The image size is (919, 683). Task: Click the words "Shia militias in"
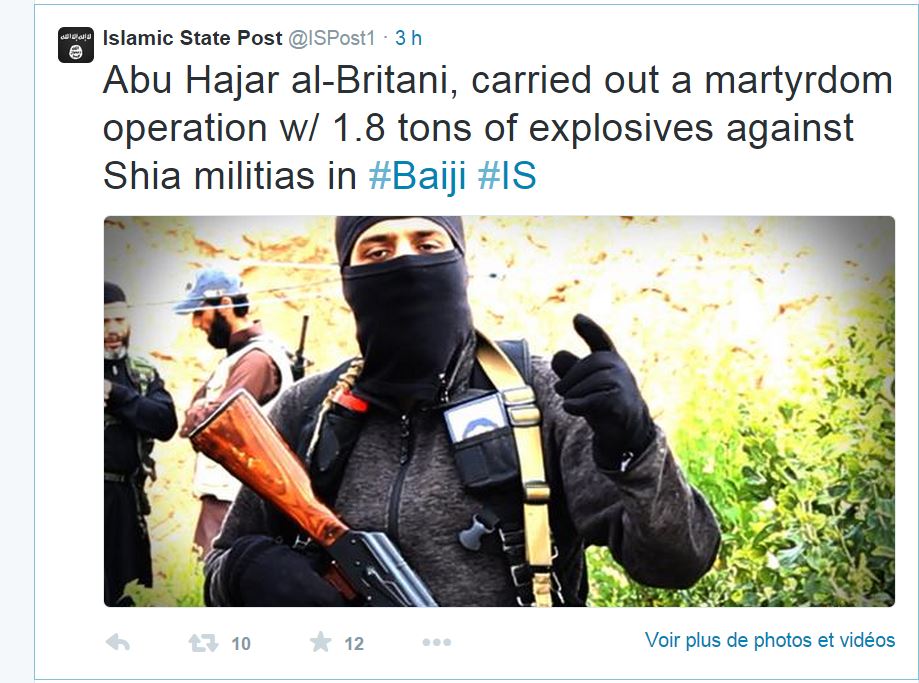tap(230, 176)
